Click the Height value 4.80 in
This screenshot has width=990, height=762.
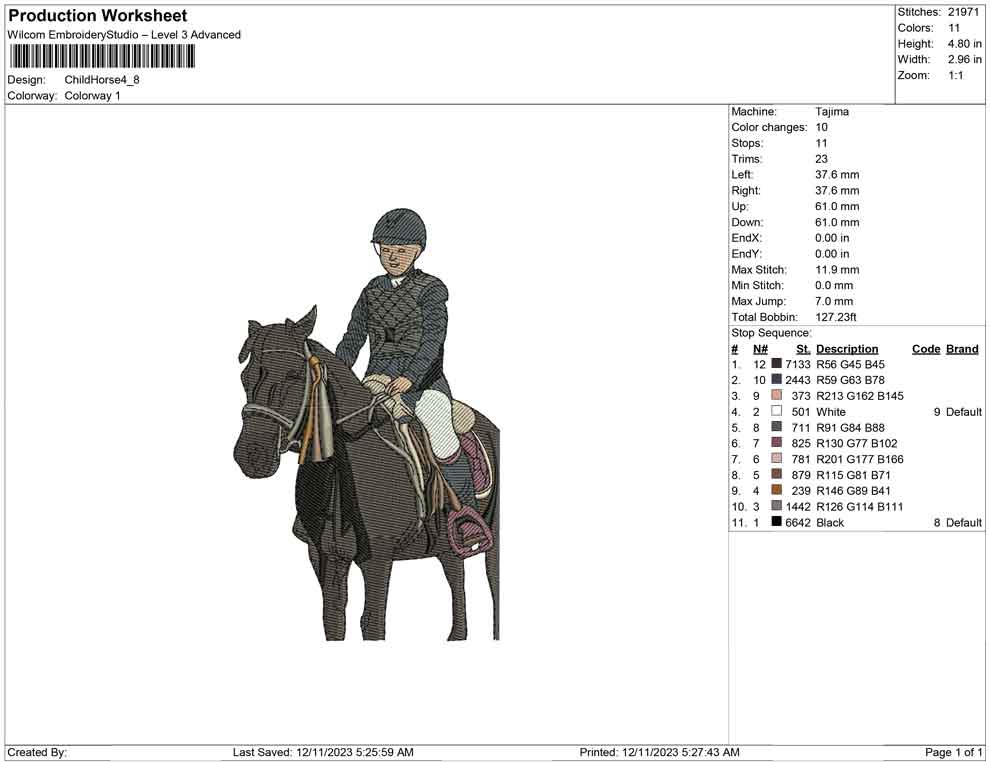[964, 44]
